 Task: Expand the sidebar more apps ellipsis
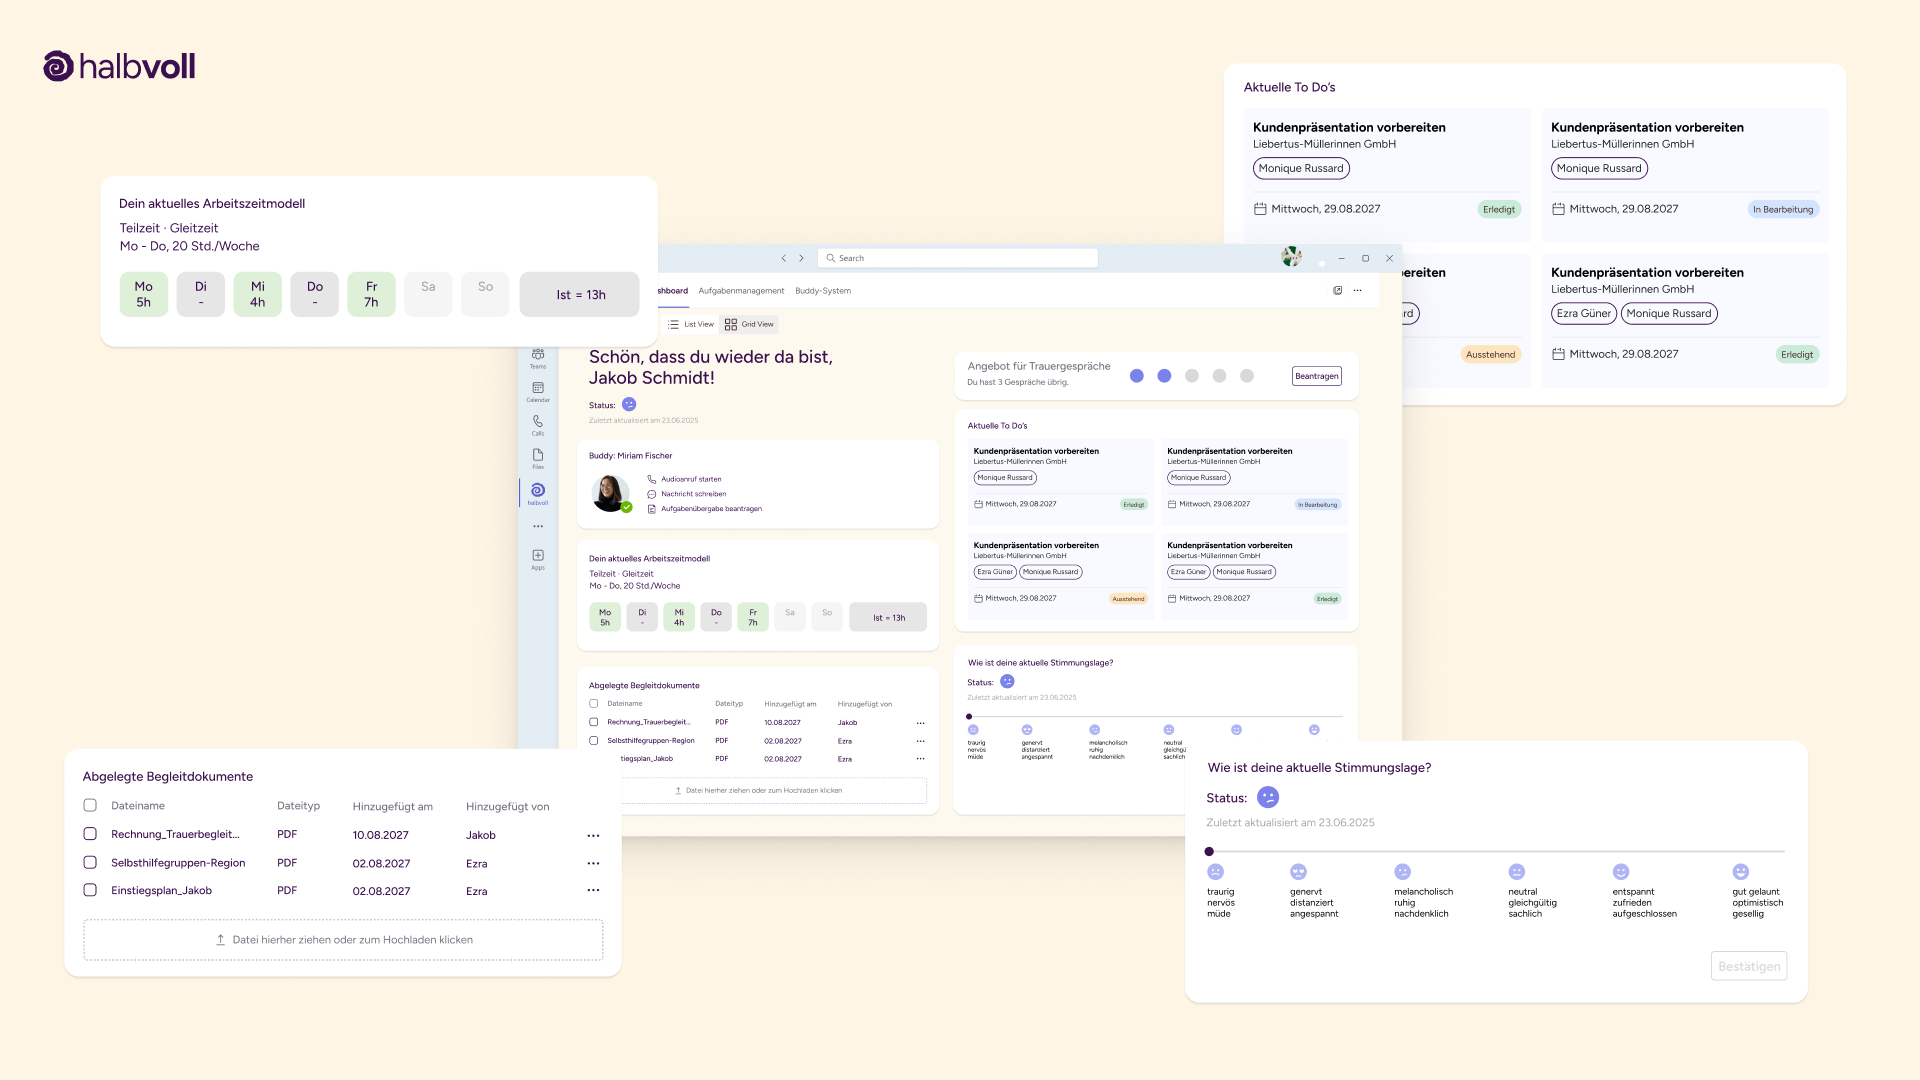(x=538, y=526)
